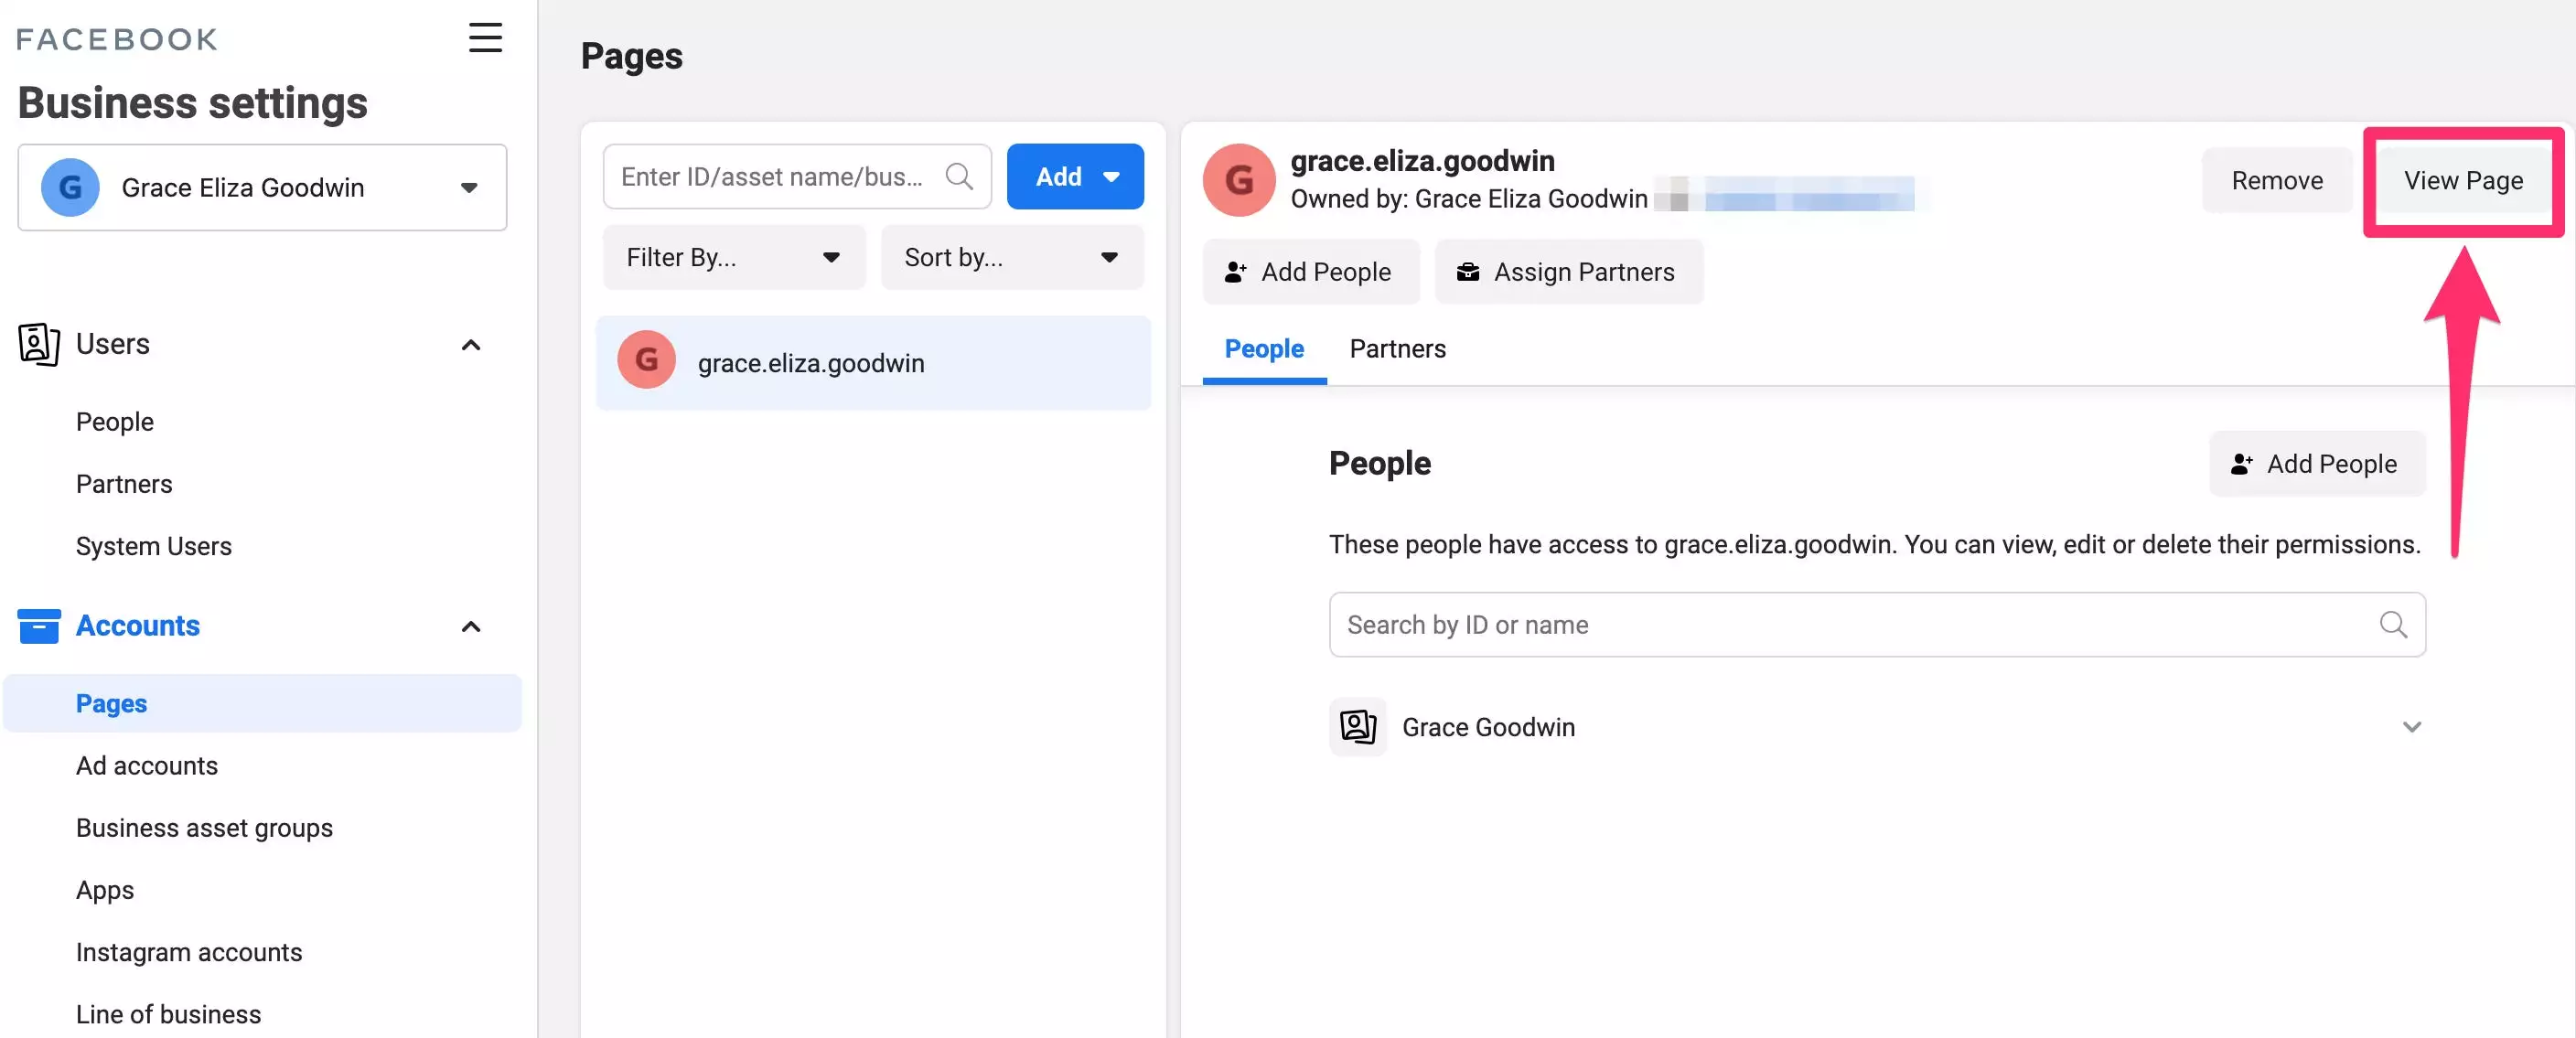
Task: Click Search by ID or name field
Action: [1850, 625]
